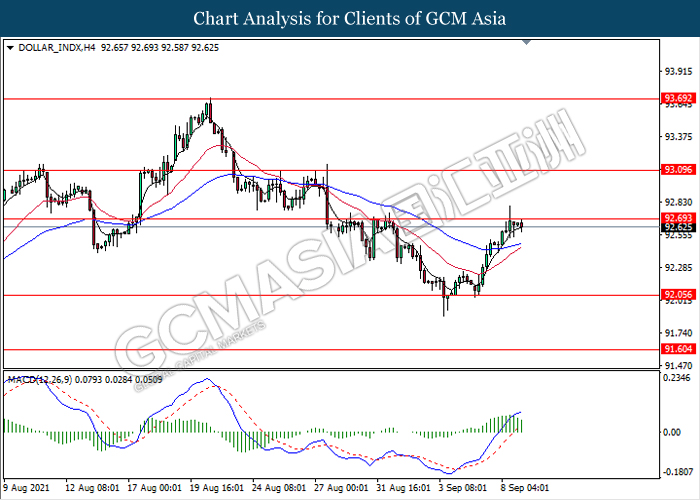Click the 93.375 price scale value
Screen dimensions: 700x500
pos(679,137)
